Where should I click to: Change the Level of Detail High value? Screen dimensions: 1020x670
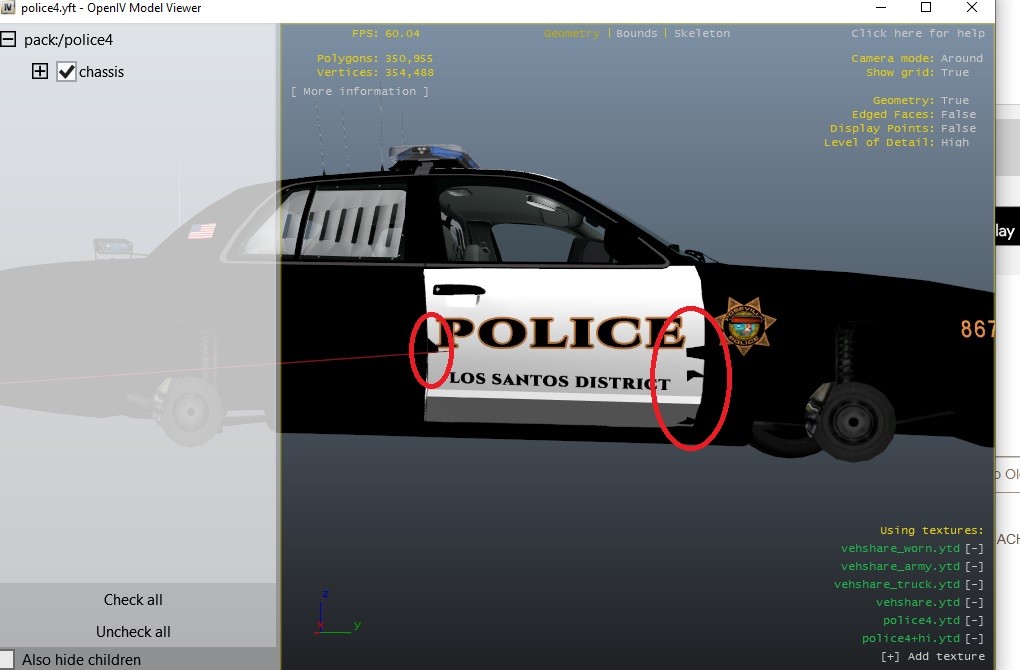955,142
